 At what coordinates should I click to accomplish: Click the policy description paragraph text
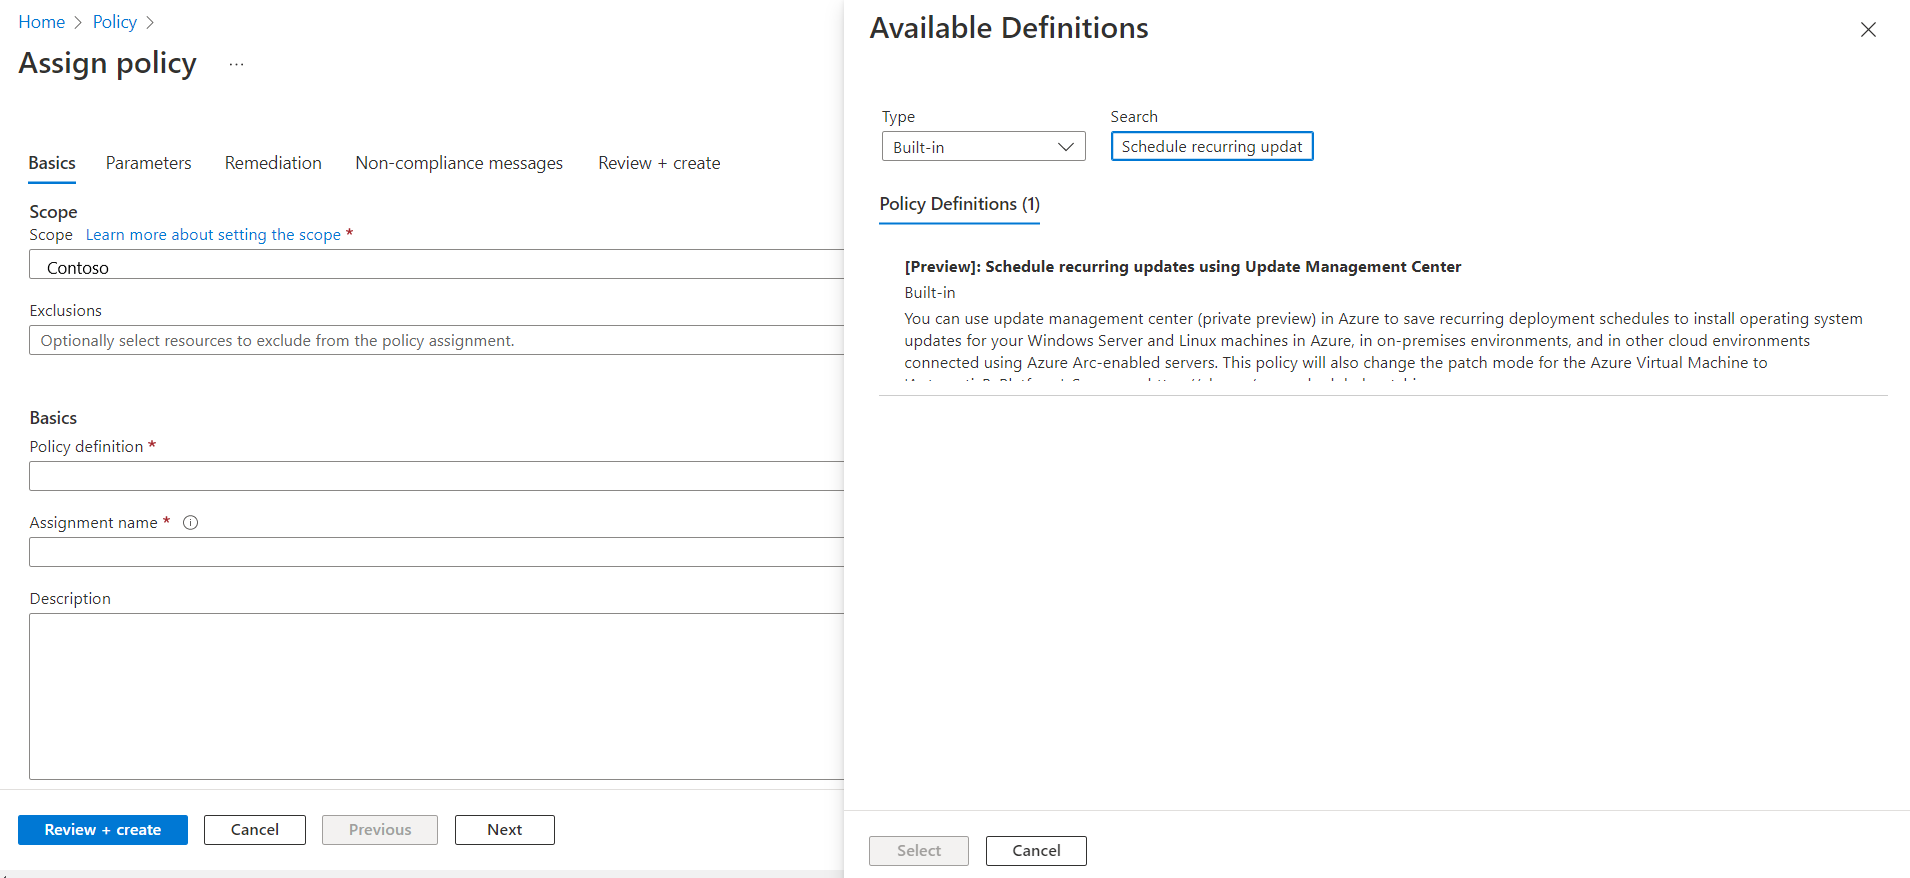[x=1383, y=345]
